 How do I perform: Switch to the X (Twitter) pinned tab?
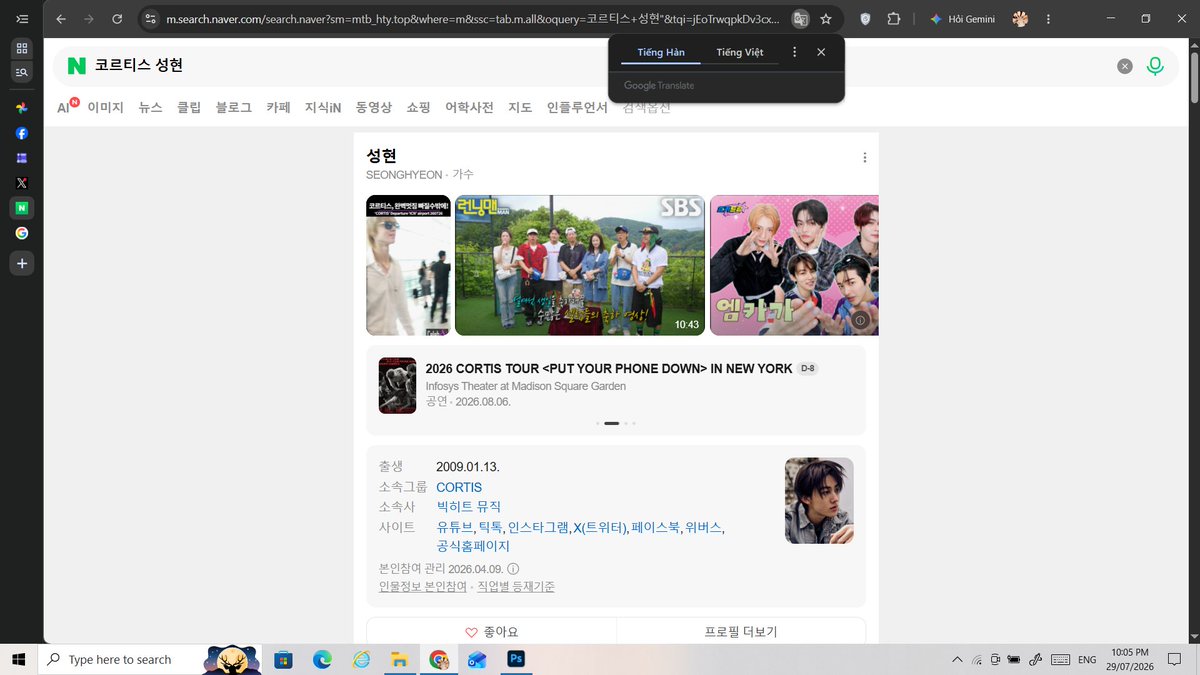pos(21,183)
